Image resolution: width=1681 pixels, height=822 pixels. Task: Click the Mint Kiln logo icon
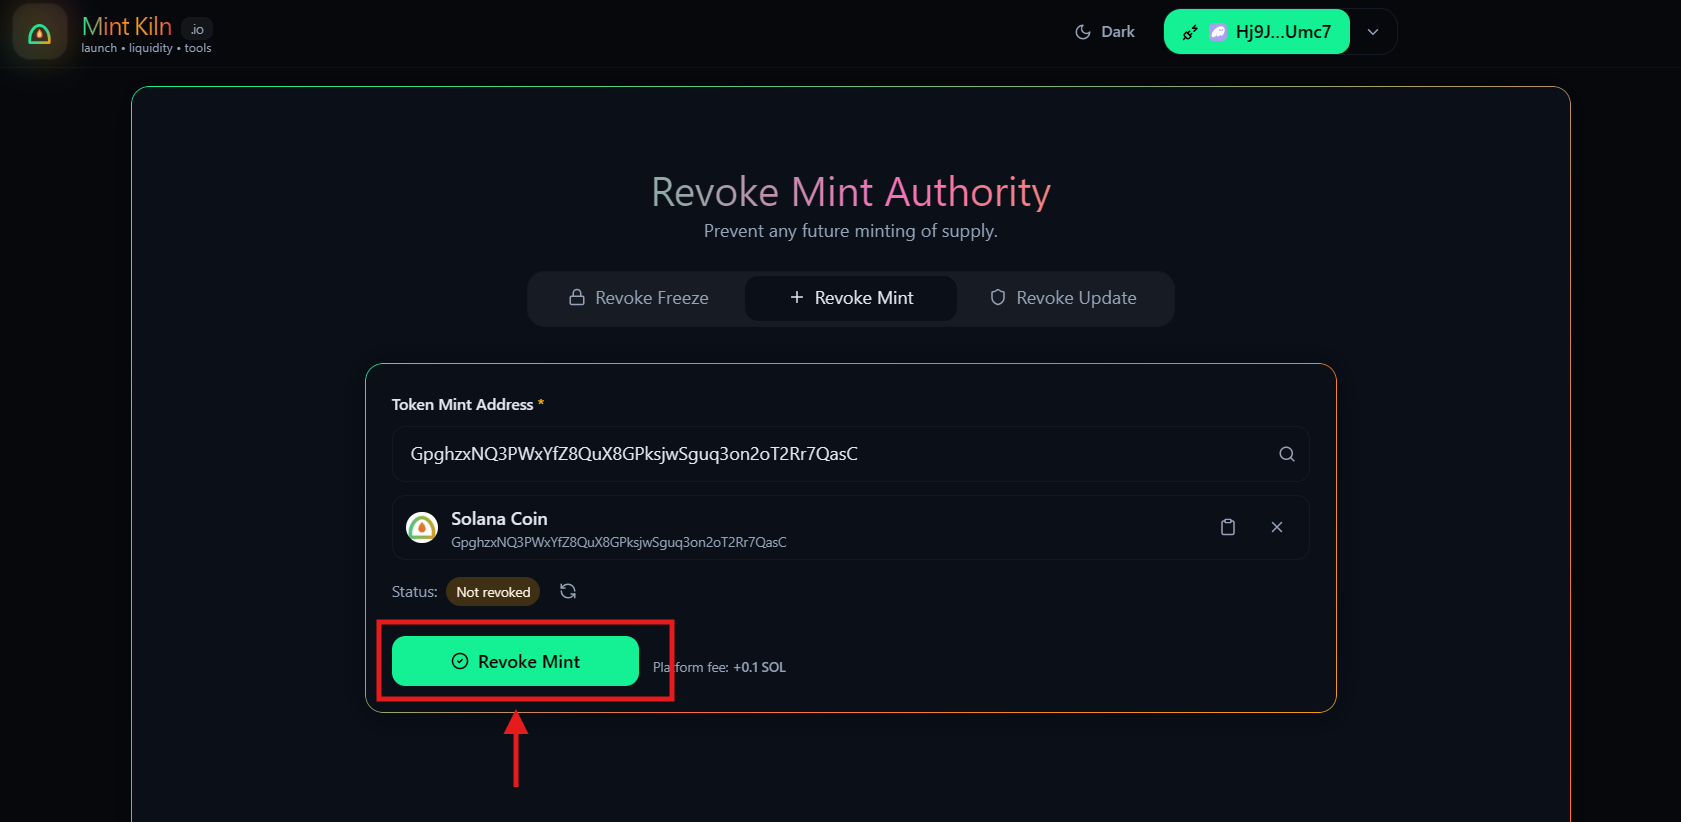point(40,33)
